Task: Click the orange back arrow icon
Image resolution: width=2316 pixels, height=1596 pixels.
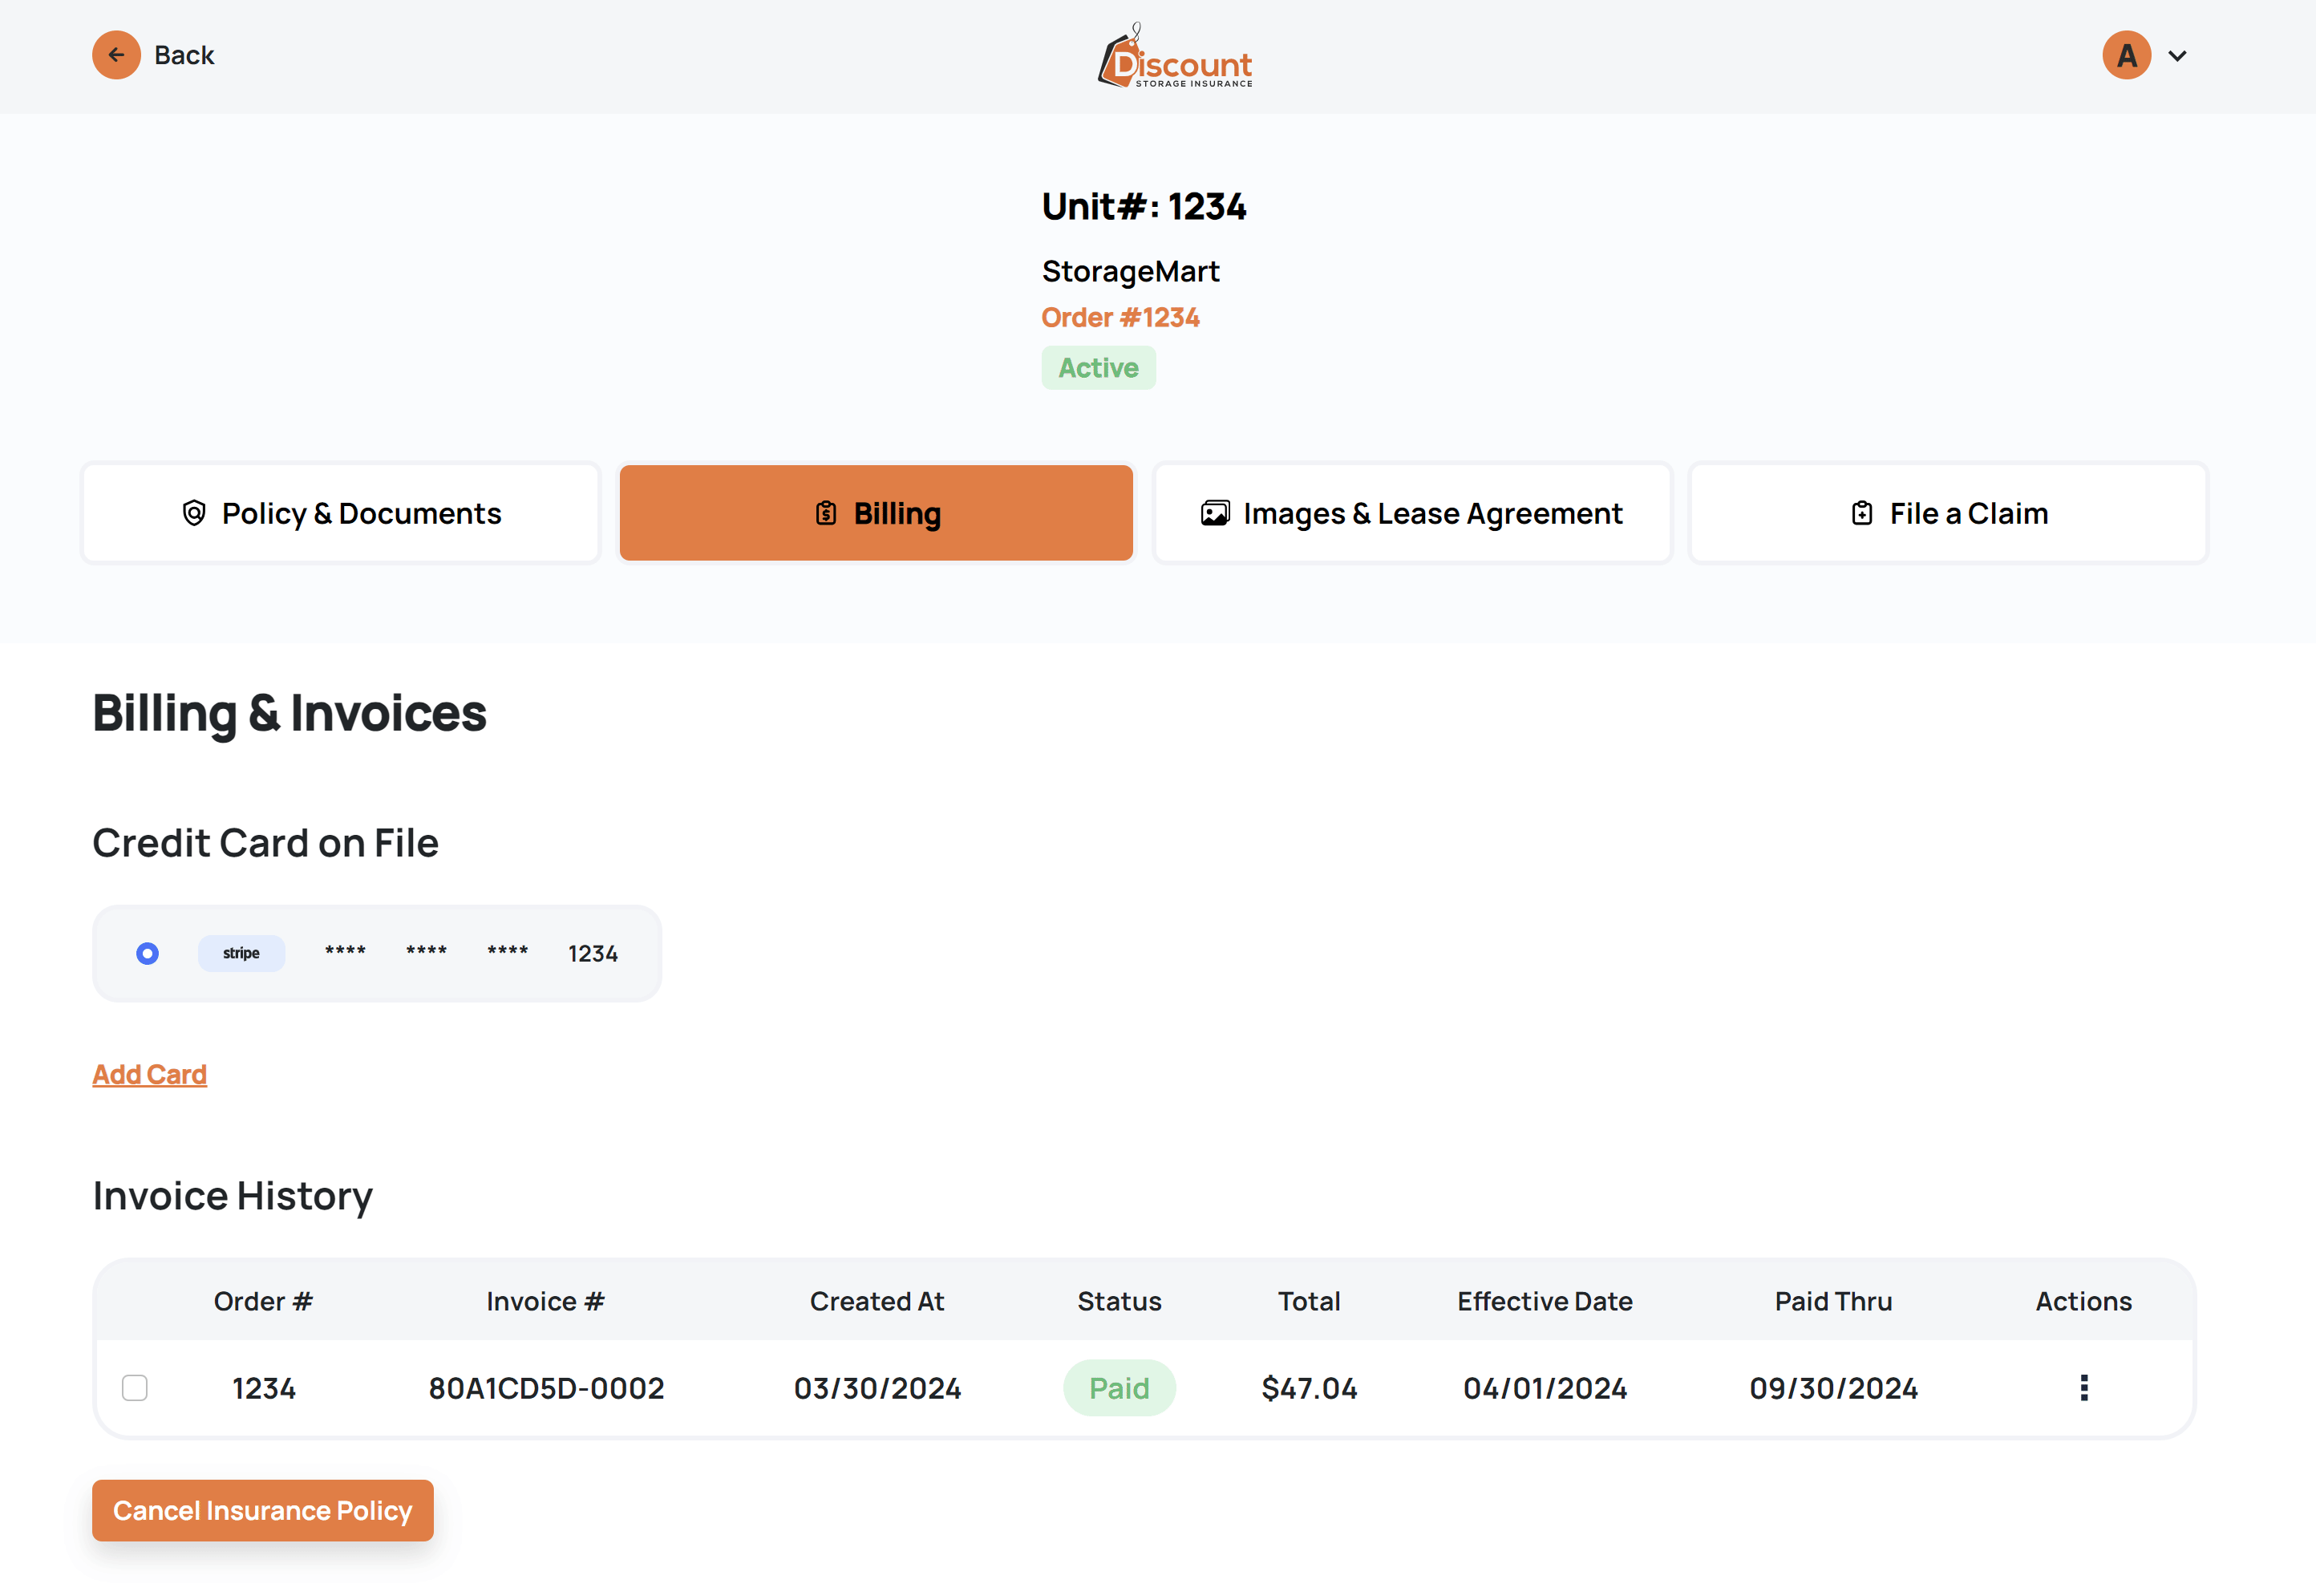Action: pos(116,55)
